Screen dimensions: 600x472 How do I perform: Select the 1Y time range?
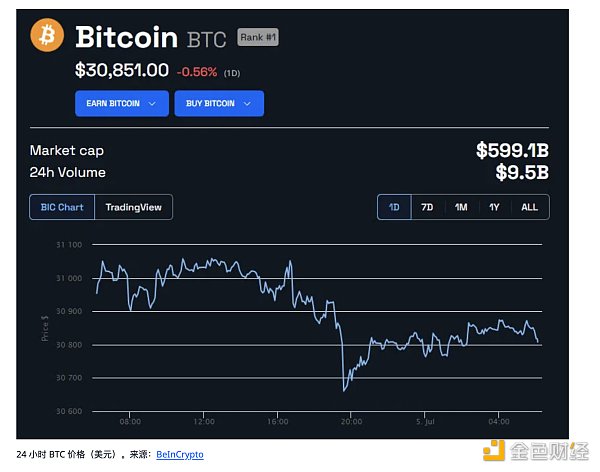[x=494, y=207]
